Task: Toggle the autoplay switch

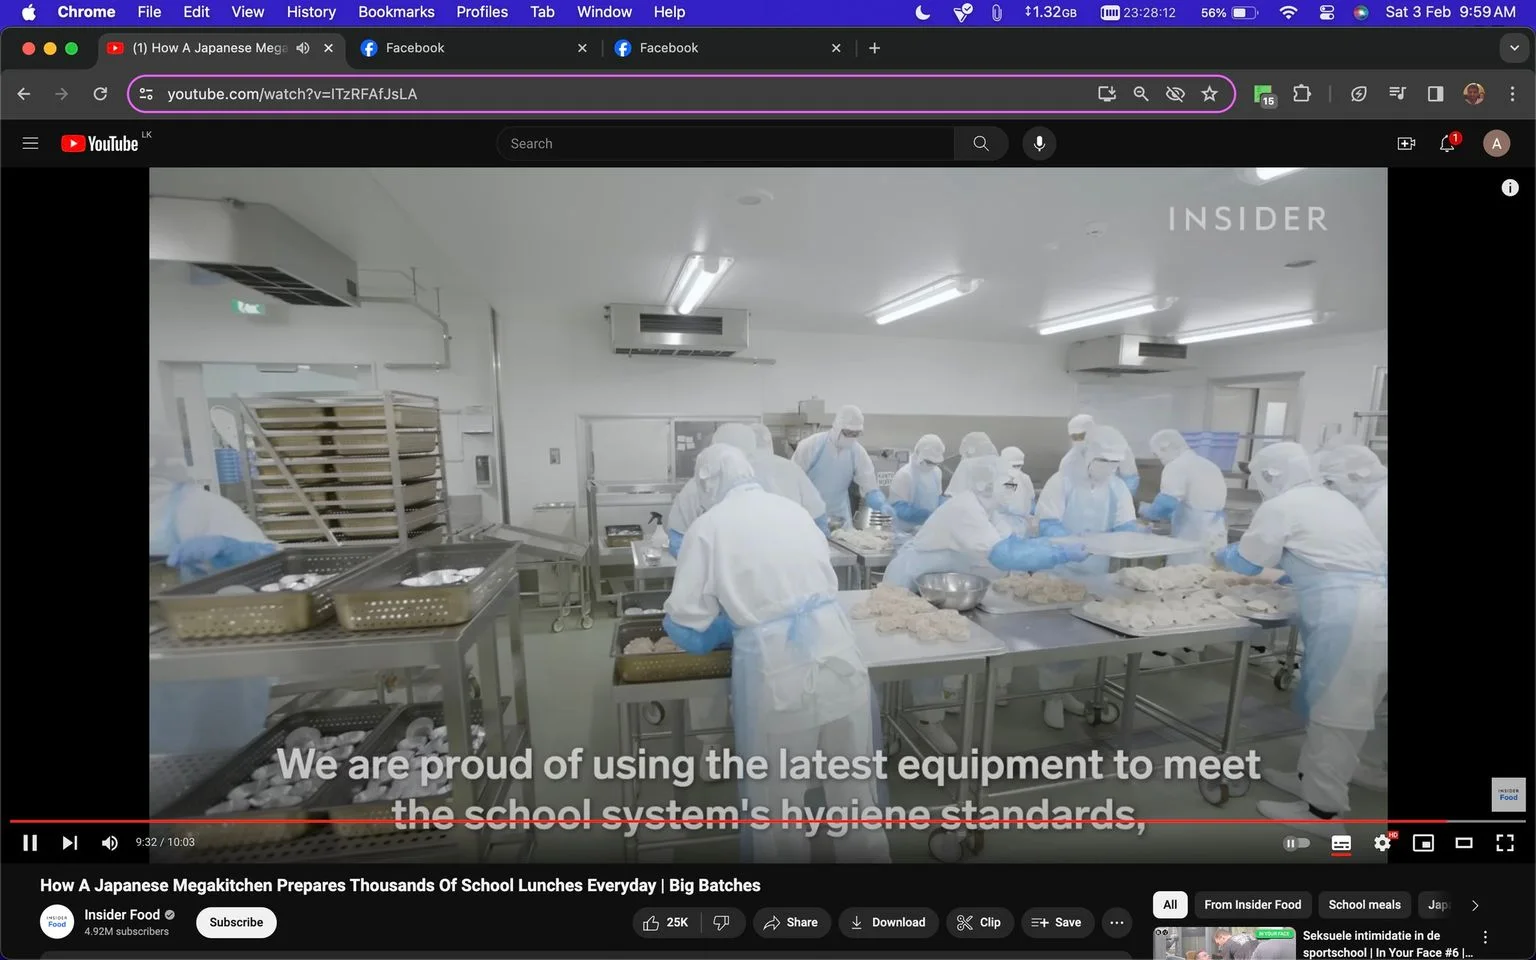Action: click(x=1296, y=843)
